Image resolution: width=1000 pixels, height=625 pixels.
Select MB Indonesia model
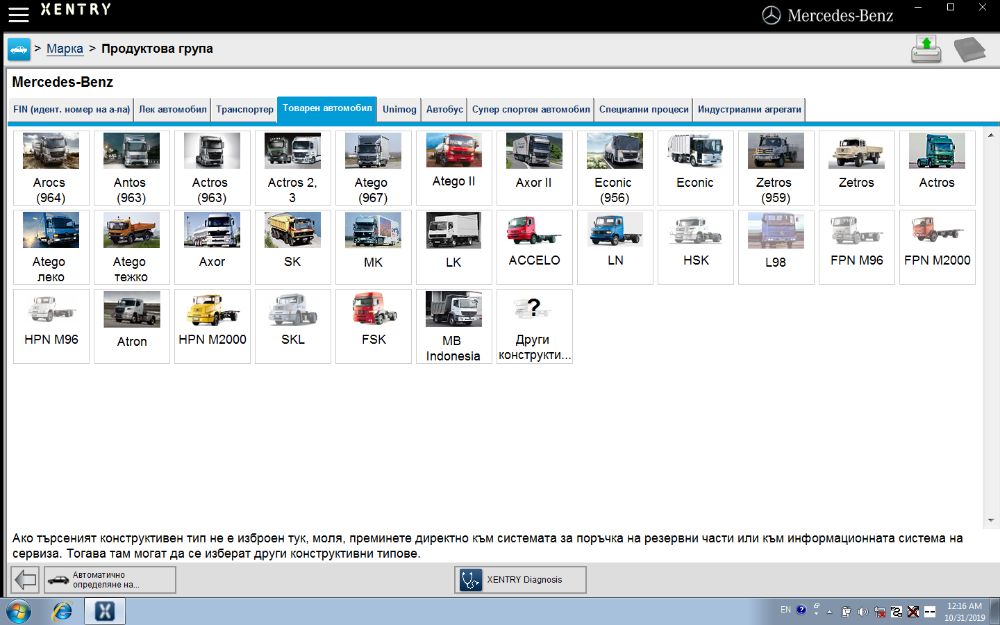tap(453, 327)
